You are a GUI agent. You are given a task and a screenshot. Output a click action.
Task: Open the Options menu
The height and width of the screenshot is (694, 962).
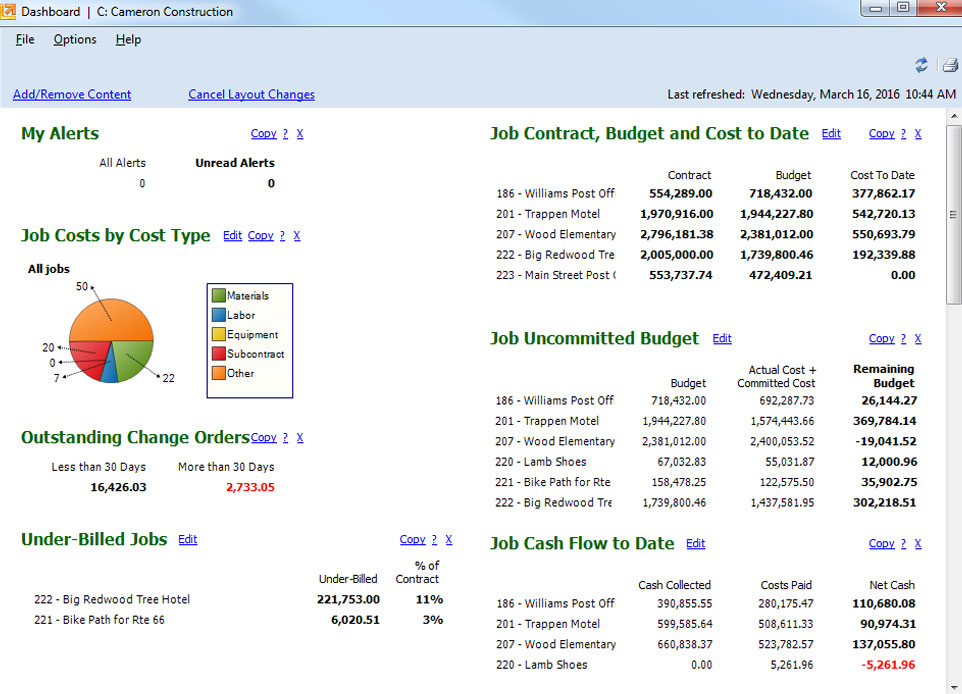(75, 39)
